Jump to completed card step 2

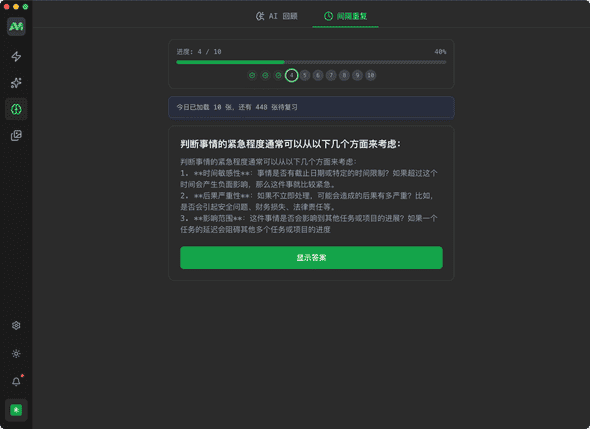coord(265,76)
